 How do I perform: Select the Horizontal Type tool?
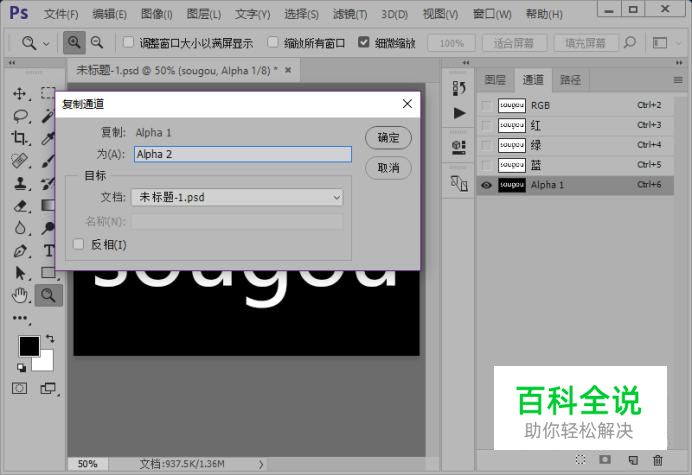(x=49, y=251)
